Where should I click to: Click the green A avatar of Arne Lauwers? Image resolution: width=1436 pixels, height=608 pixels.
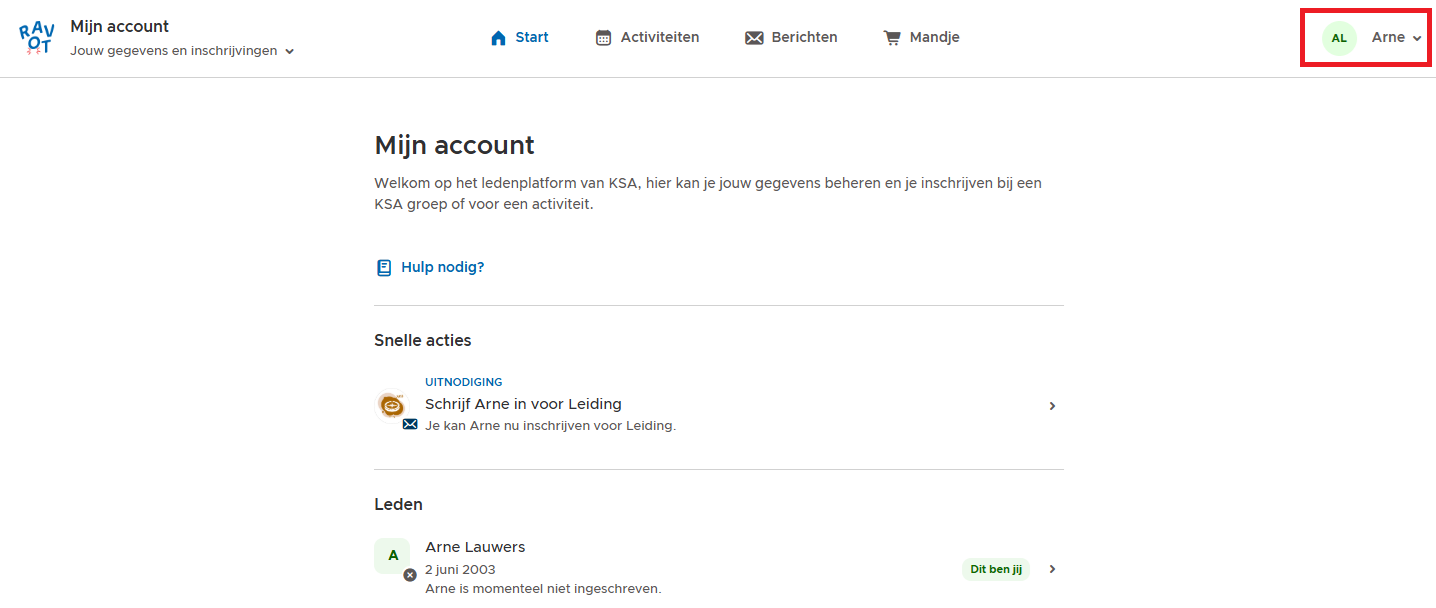point(392,555)
